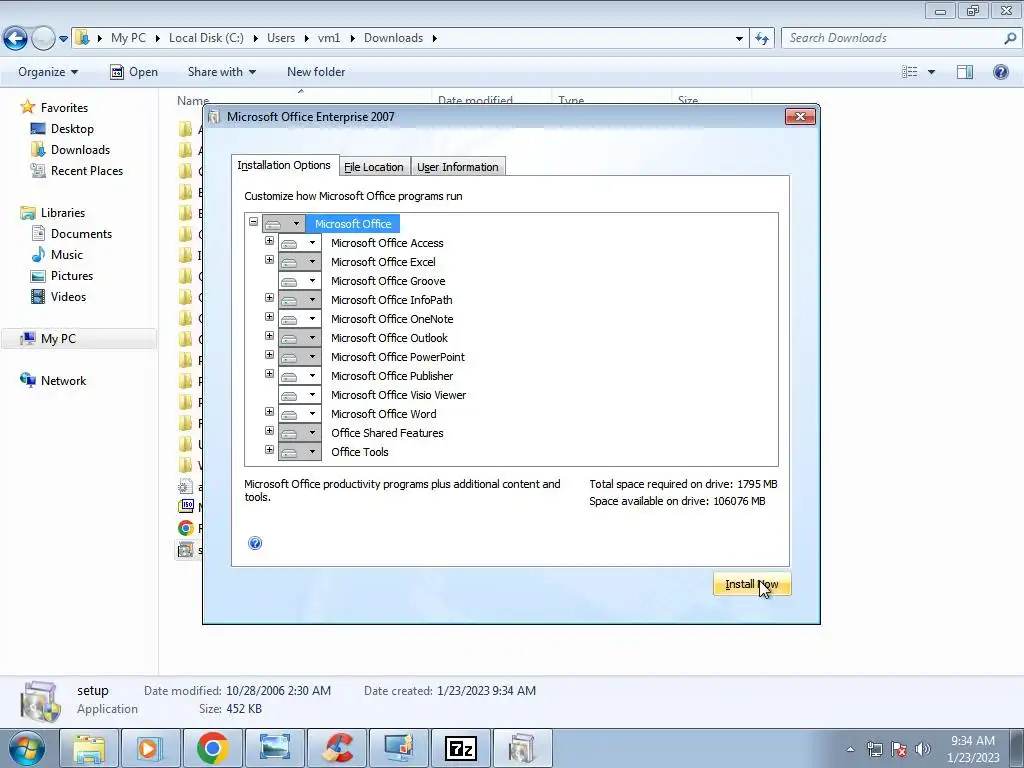Go back with Explorer back arrow

coord(16,39)
